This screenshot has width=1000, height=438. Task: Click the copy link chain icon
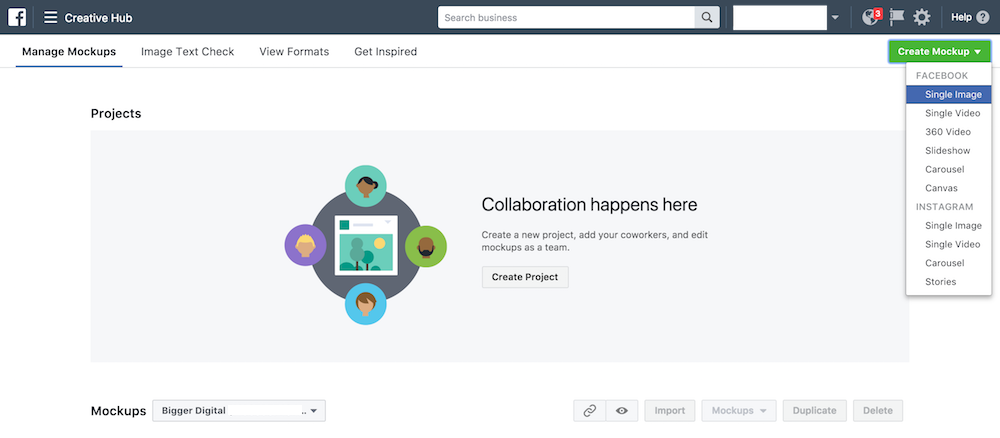(x=590, y=411)
